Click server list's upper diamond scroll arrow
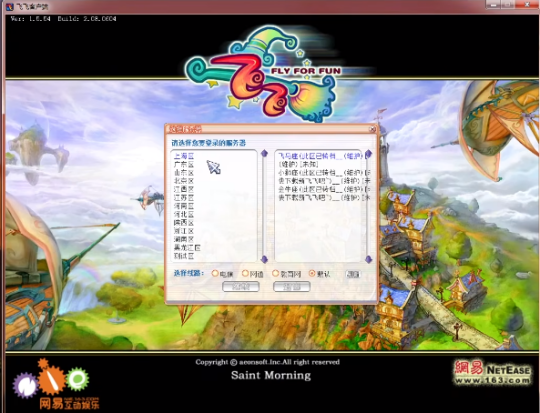Viewport: 540px width, 413px height. (368, 153)
